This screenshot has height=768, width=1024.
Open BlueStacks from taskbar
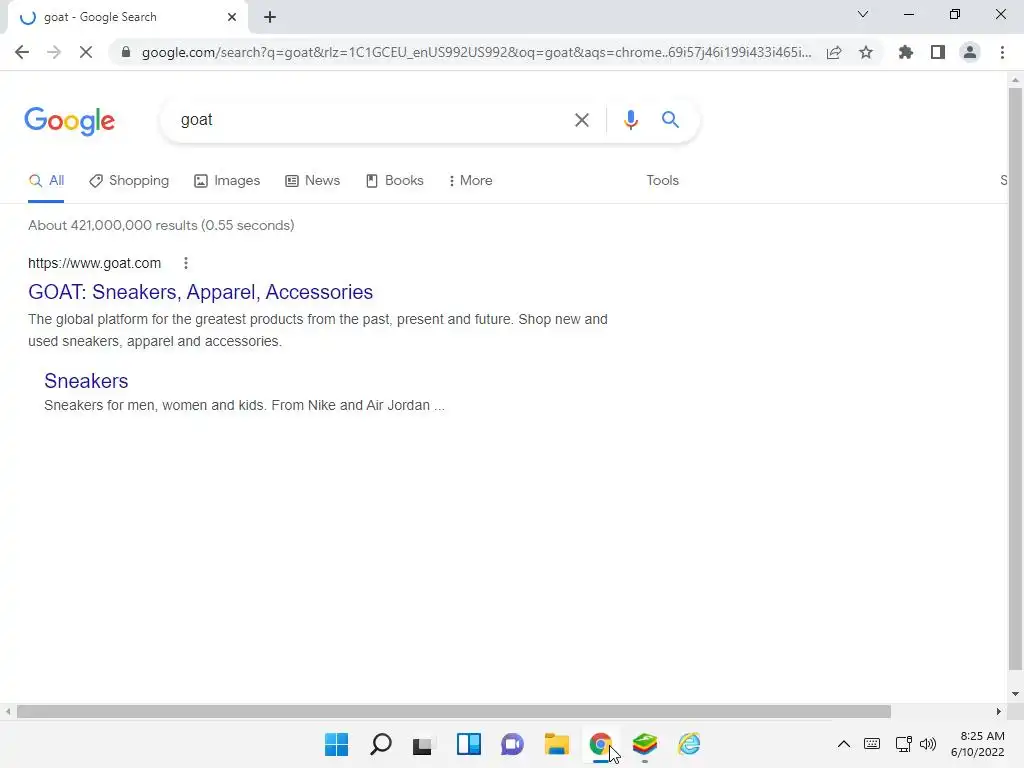645,744
